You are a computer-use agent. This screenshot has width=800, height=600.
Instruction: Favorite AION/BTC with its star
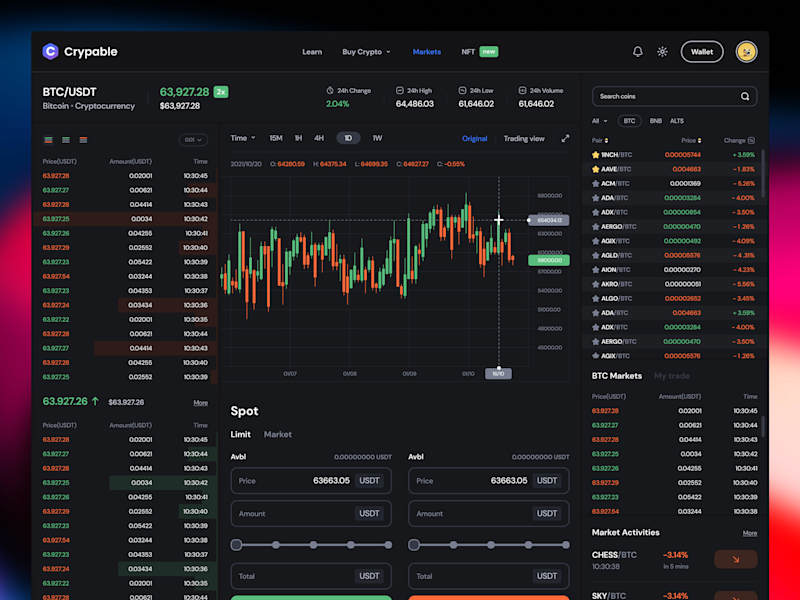coord(595,269)
